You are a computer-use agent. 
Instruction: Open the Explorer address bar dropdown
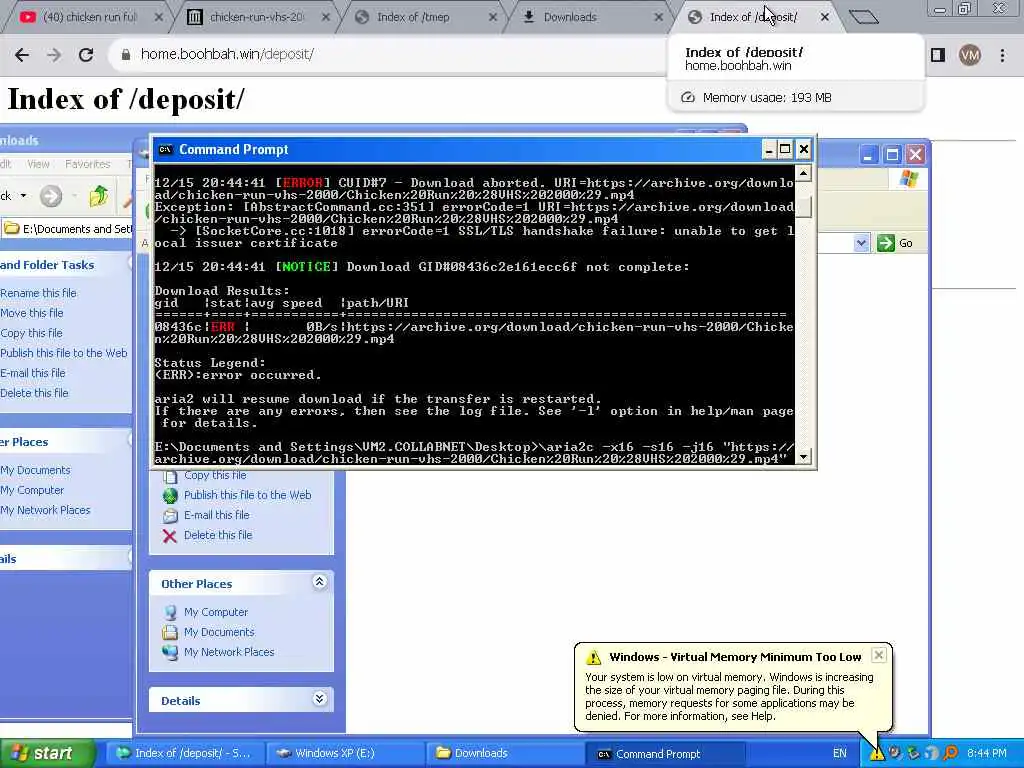(x=861, y=243)
